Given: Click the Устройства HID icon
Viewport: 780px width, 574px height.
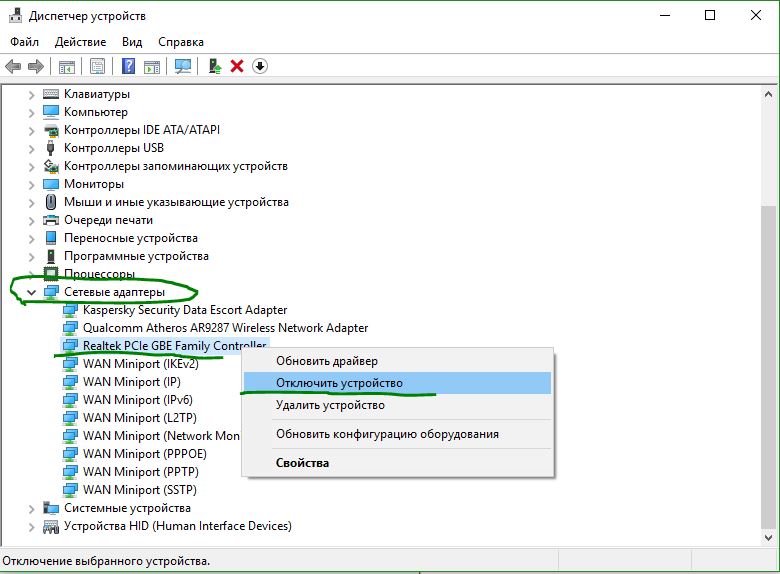Looking at the screenshot, I should pos(51,526).
